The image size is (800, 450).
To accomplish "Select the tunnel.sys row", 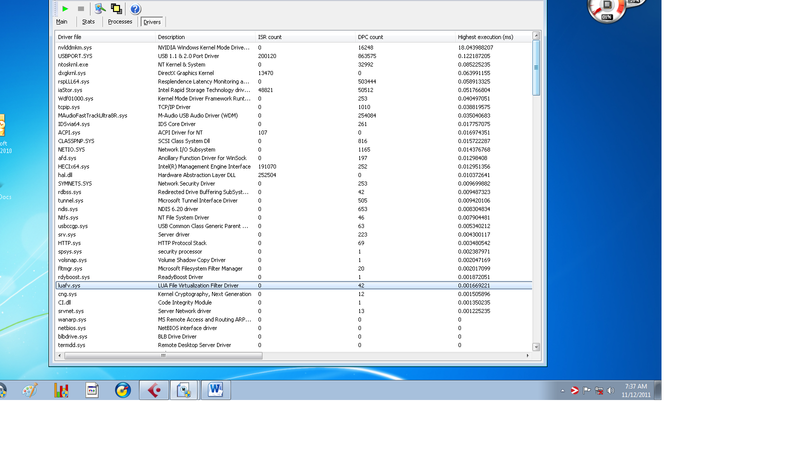I will tap(293, 201).
